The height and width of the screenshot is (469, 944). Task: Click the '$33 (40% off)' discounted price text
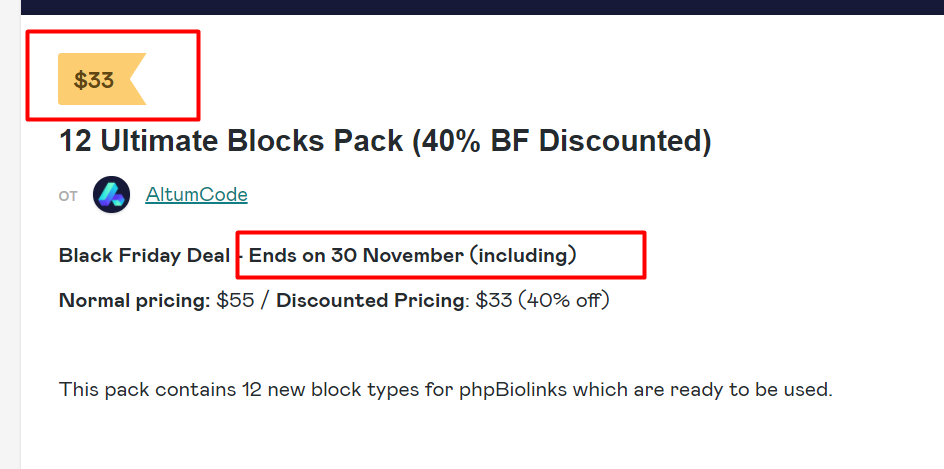tap(542, 300)
